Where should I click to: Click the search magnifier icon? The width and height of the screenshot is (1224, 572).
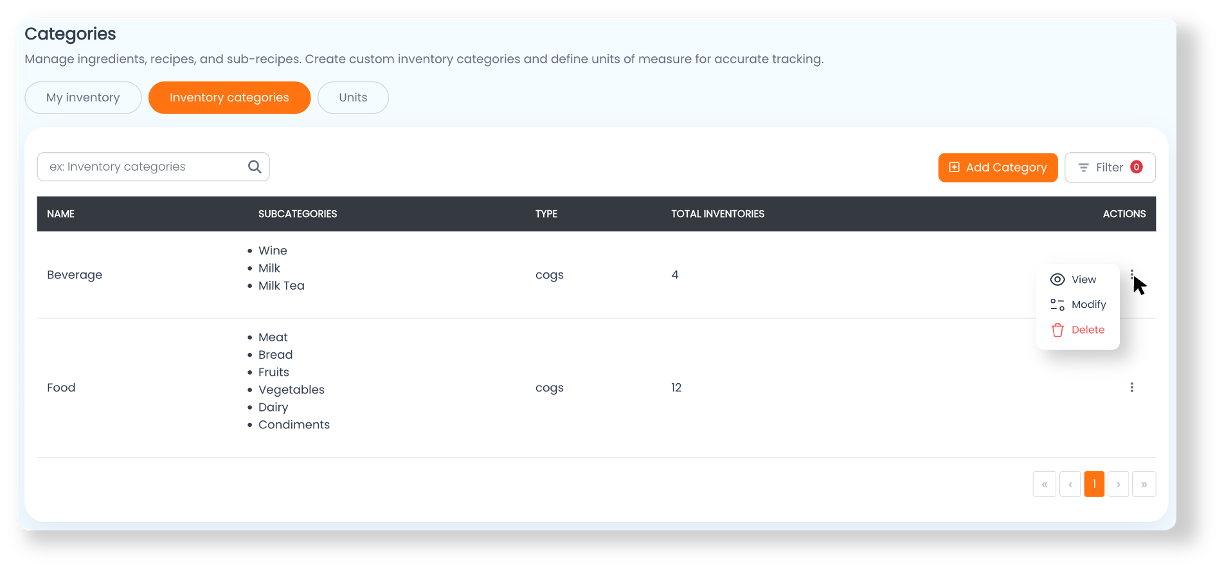pos(254,167)
